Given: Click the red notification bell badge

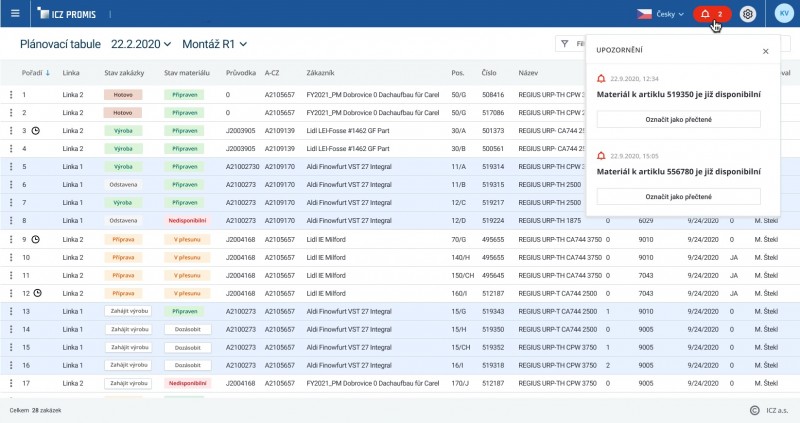Looking at the screenshot, I should pos(711,14).
